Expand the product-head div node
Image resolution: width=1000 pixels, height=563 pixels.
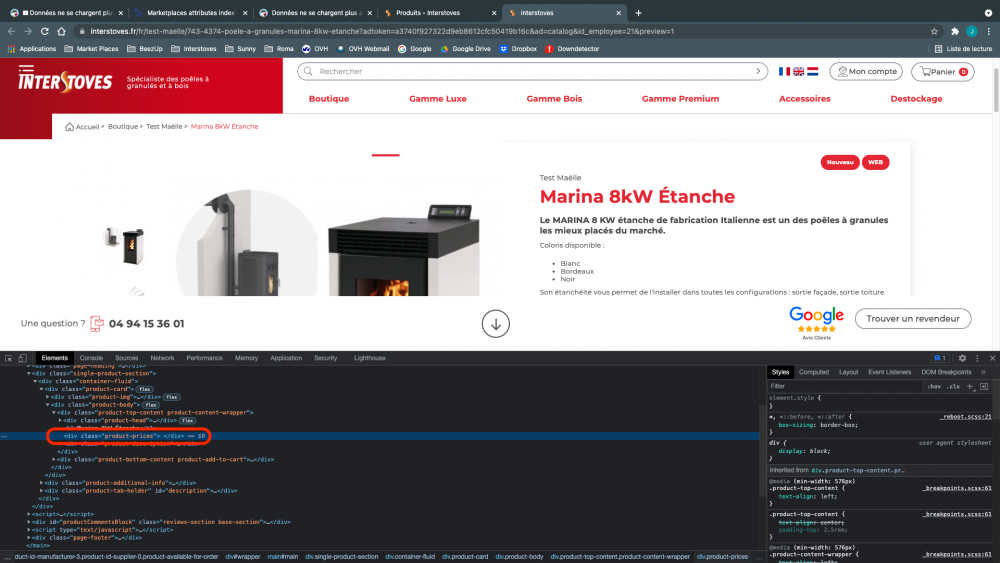(60, 421)
